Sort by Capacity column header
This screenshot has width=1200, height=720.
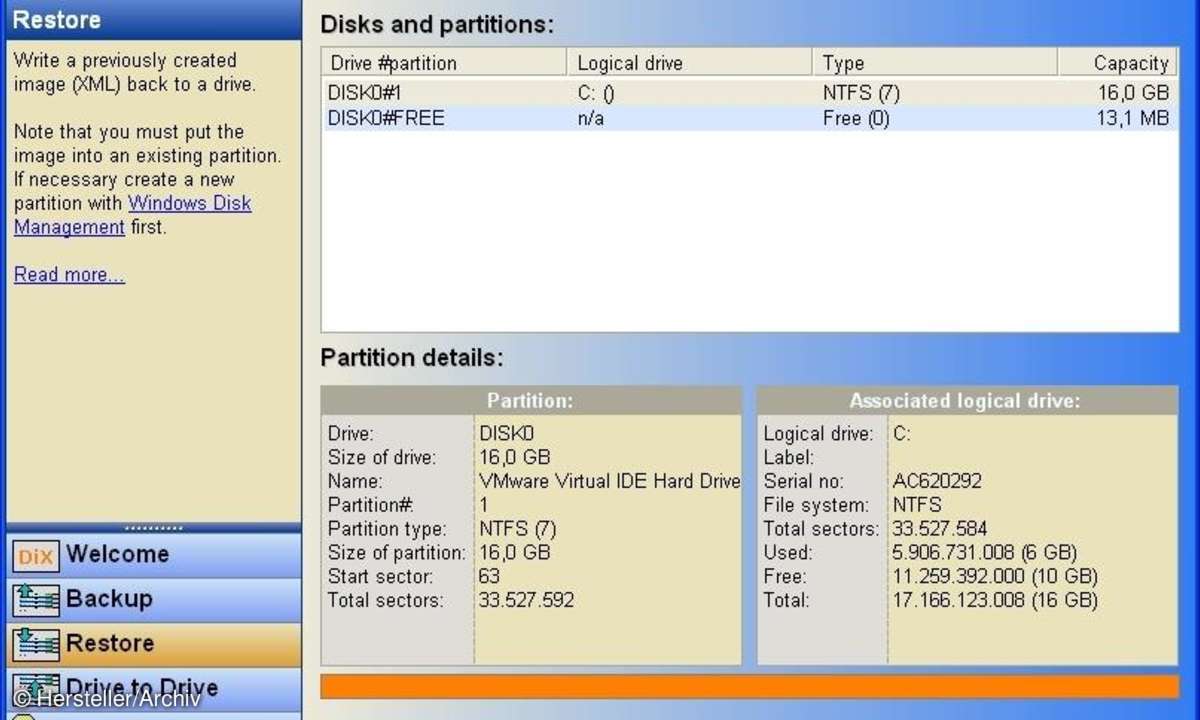(1118, 63)
